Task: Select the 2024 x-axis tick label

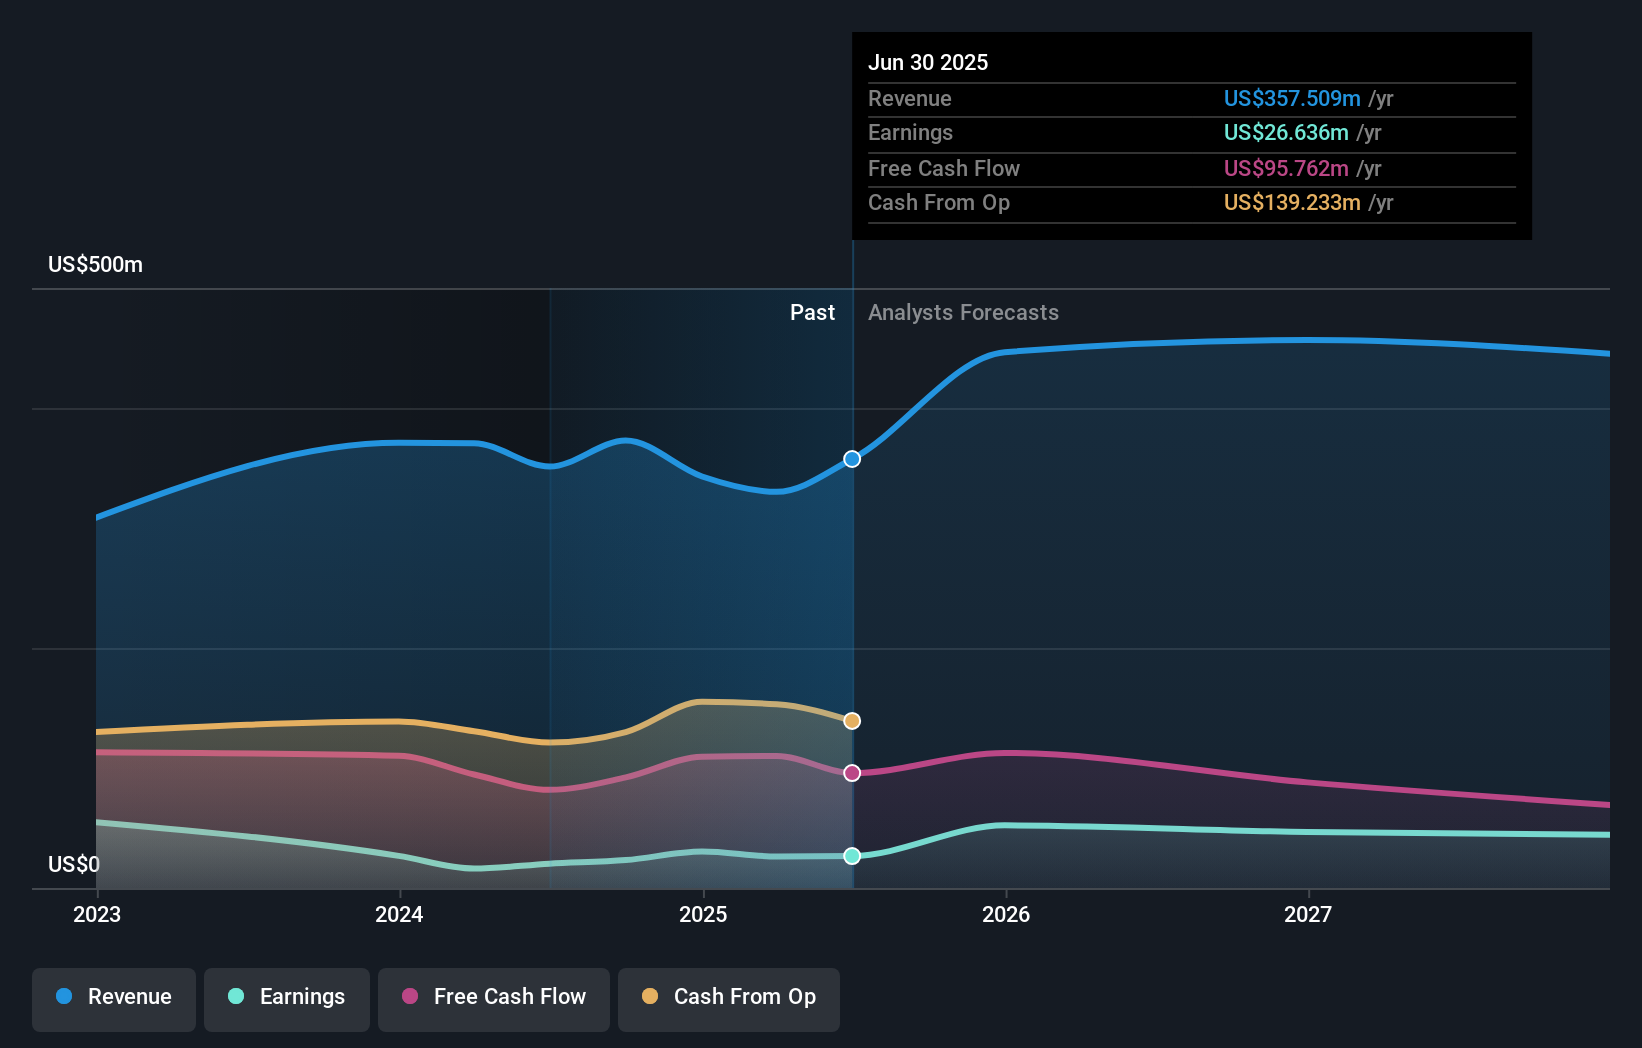Action: pyautogui.click(x=399, y=915)
